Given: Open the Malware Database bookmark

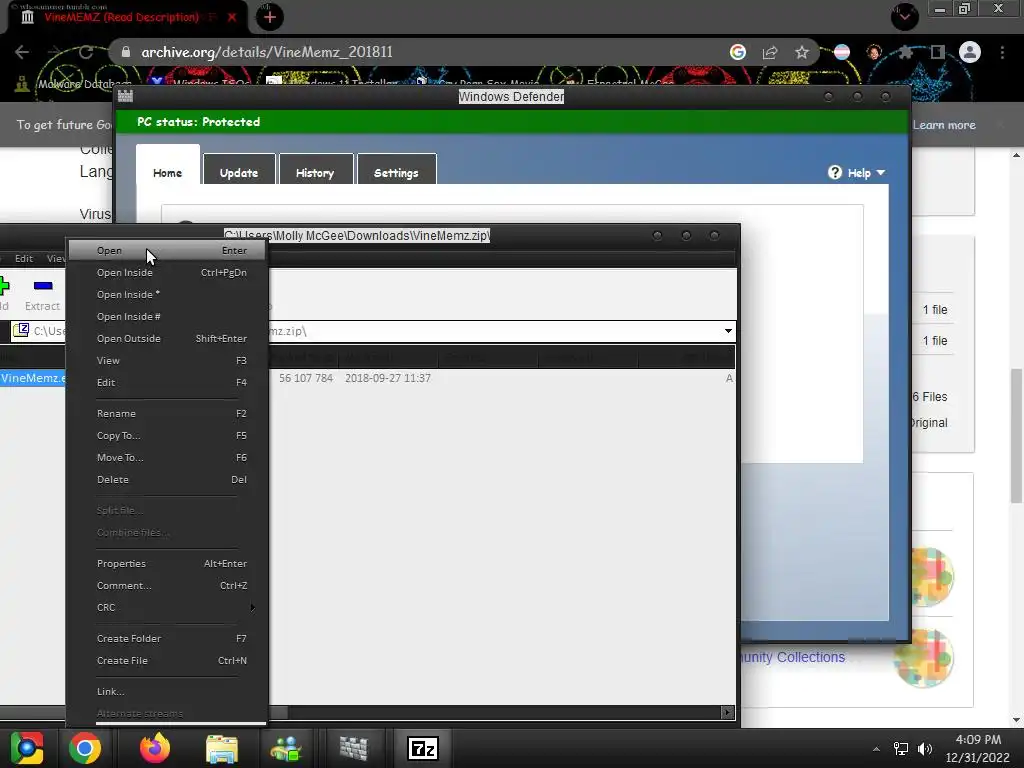Looking at the screenshot, I should point(73,84).
